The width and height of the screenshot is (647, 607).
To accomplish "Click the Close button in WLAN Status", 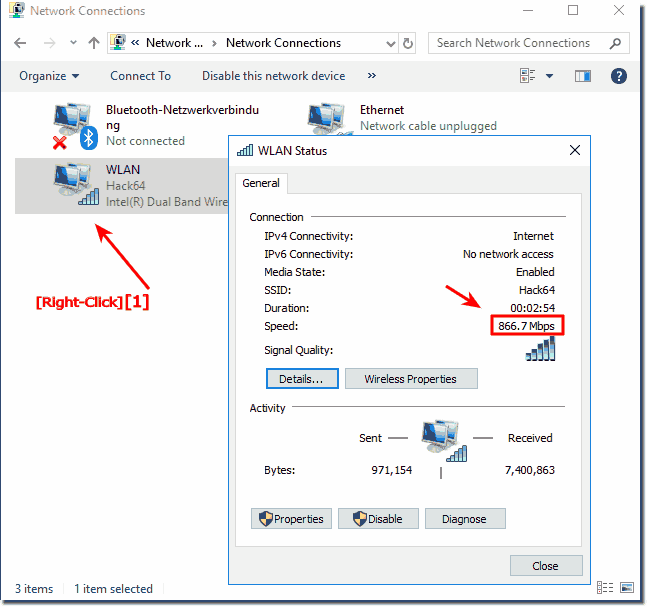I will 546,566.
